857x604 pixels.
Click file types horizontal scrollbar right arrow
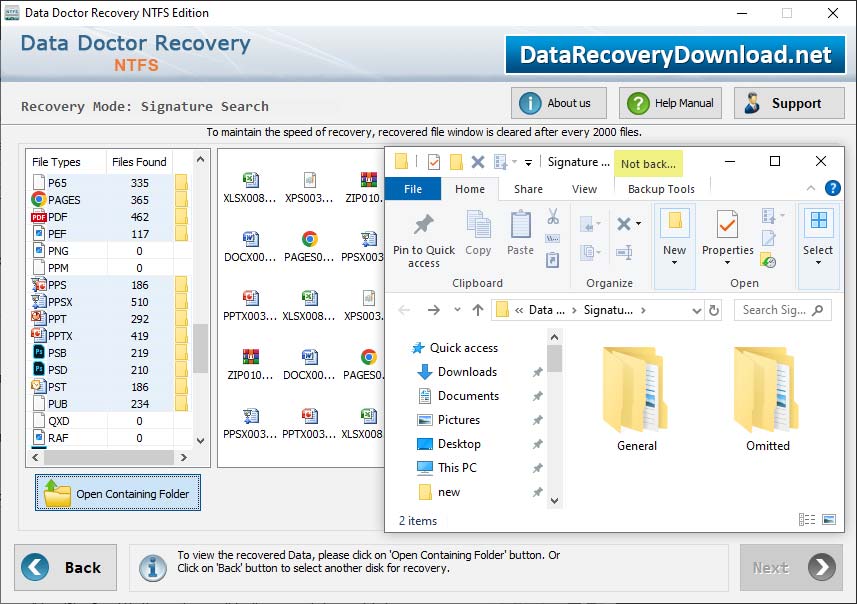(184, 457)
